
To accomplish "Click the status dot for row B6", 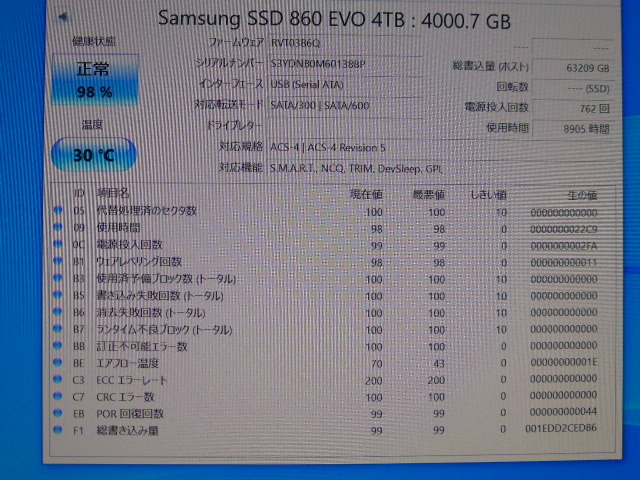I will coord(58,312).
